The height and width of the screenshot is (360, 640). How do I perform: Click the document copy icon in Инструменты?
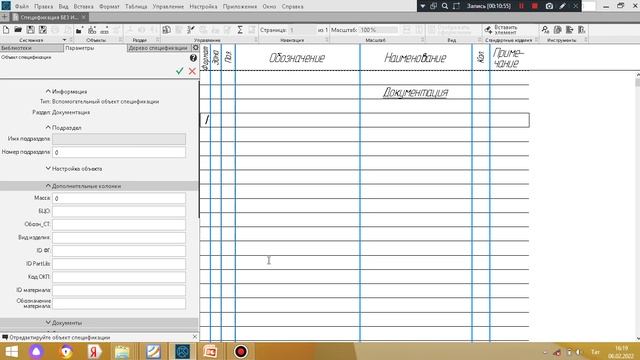click(558, 30)
